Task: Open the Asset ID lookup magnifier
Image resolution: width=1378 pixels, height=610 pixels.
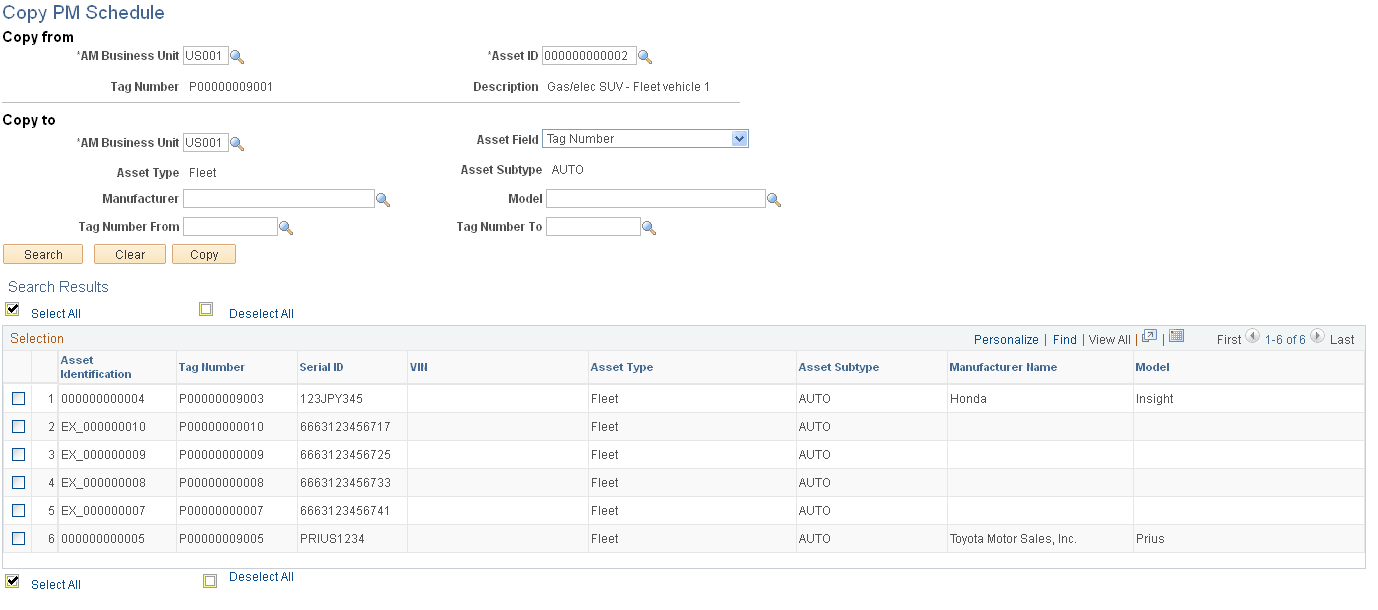Action: point(646,55)
